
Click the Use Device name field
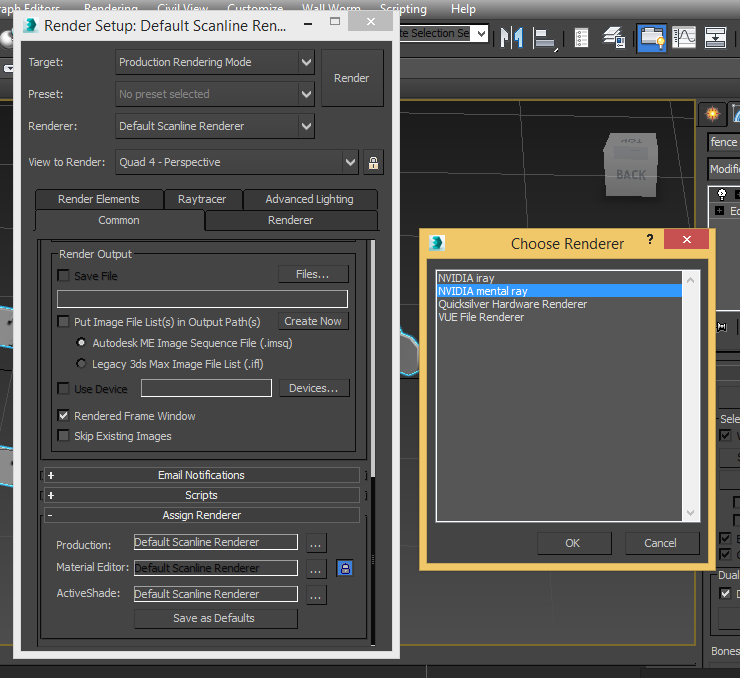pos(206,388)
